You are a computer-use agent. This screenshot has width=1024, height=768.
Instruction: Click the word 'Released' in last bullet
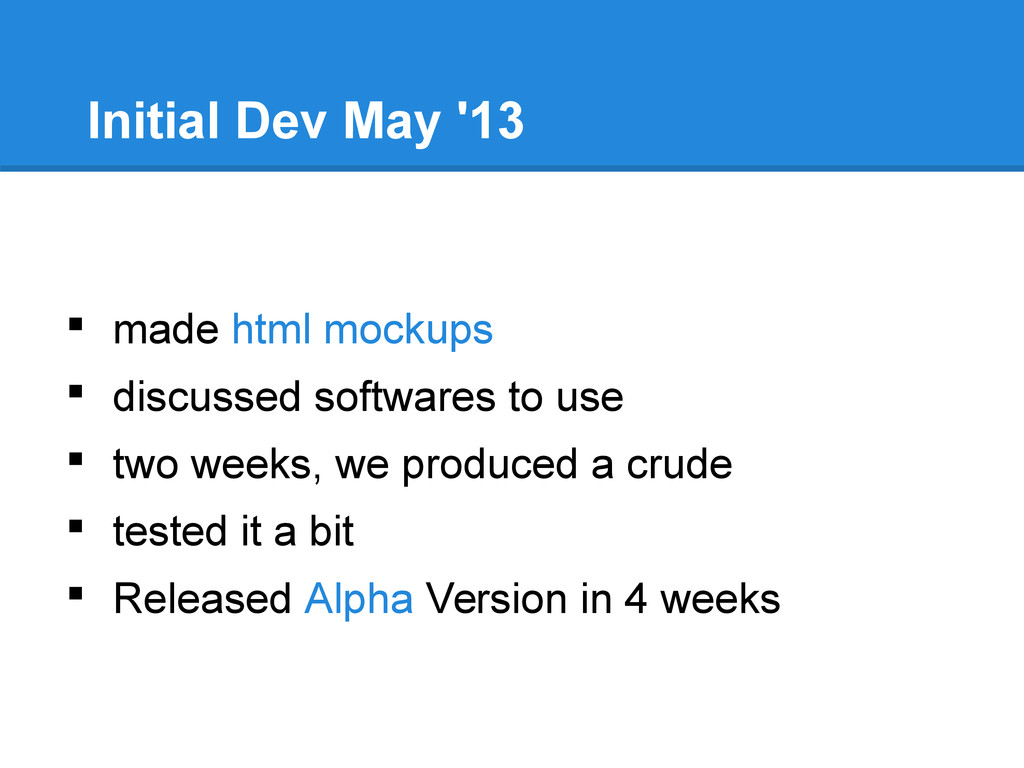pos(202,598)
